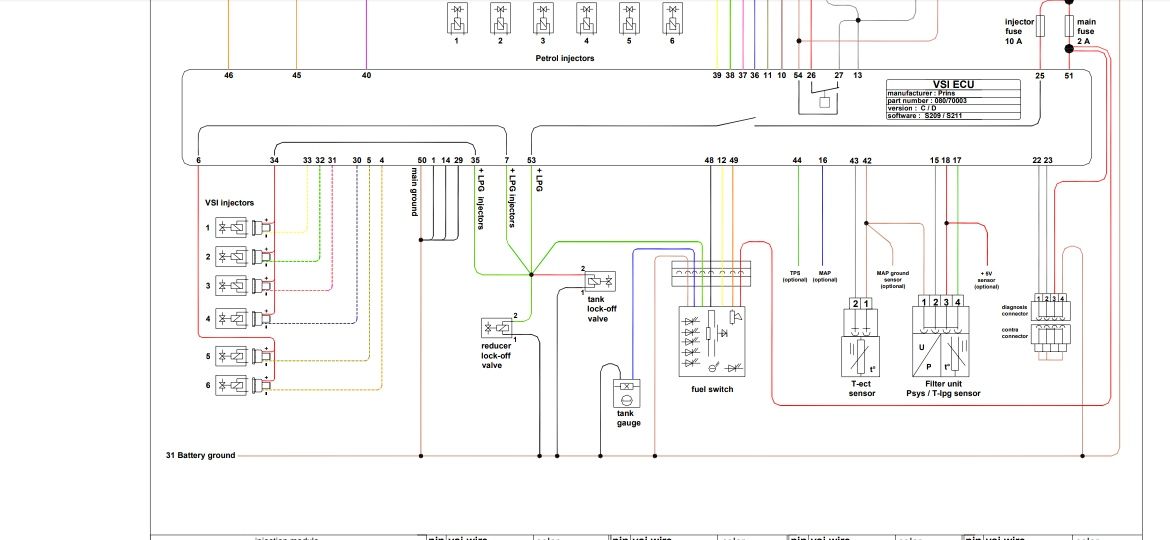Click ECU pin number 50
Screen dimensions: 1170x540
click(422, 160)
